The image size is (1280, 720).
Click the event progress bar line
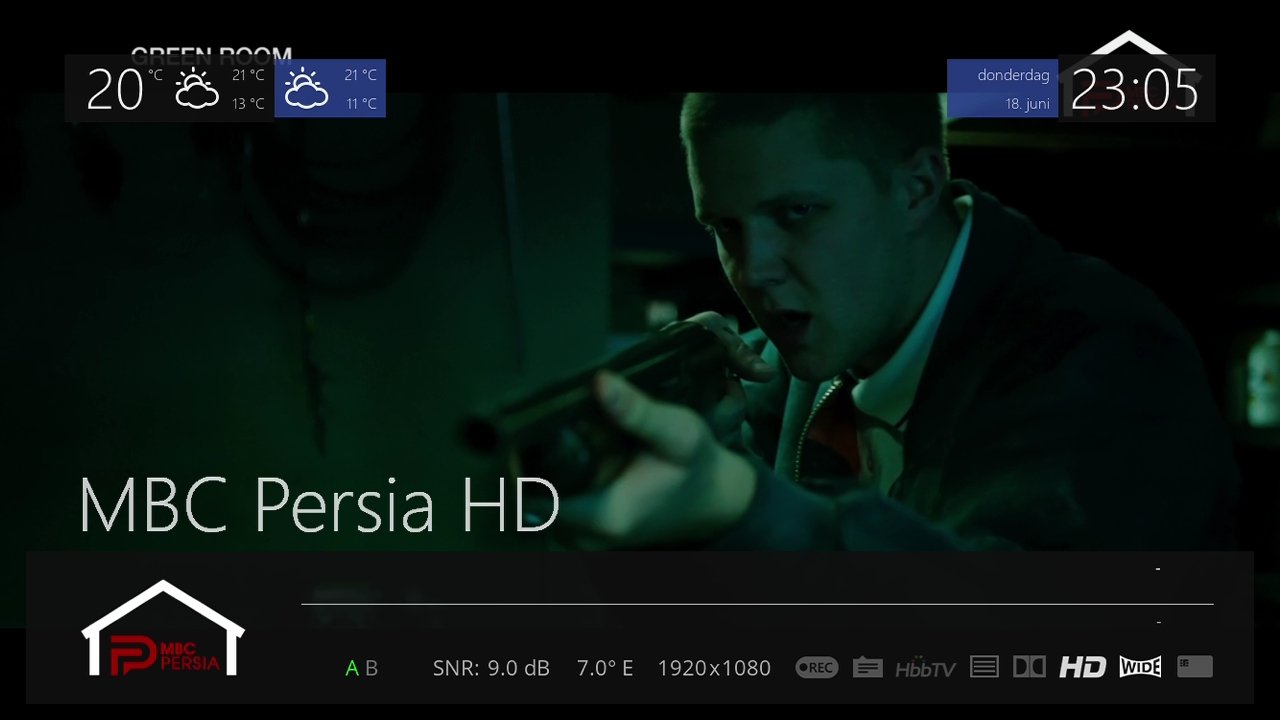click(x=757, y=604)
